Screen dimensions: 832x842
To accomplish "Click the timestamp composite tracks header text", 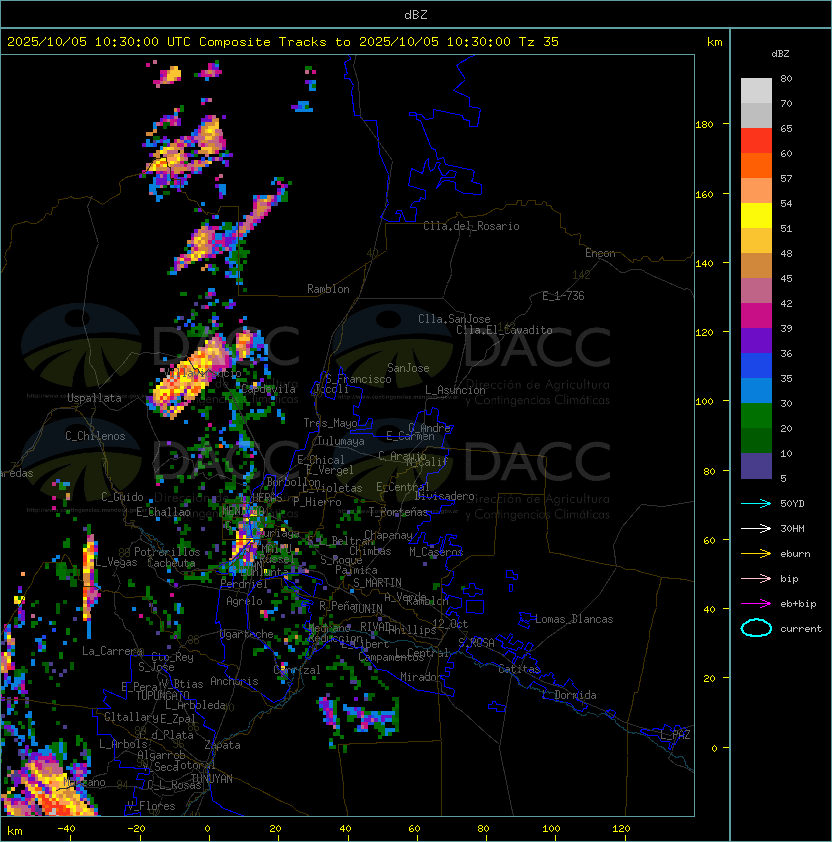I will click(283, 42).
